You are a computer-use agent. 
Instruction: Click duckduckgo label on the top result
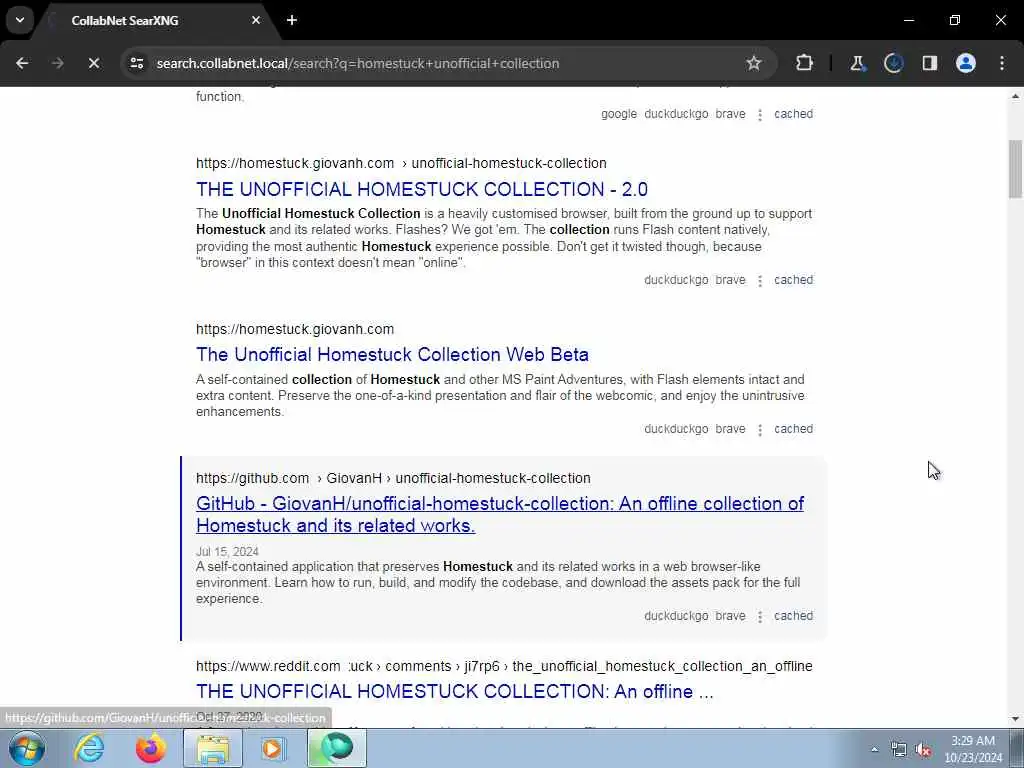point(676,114)
